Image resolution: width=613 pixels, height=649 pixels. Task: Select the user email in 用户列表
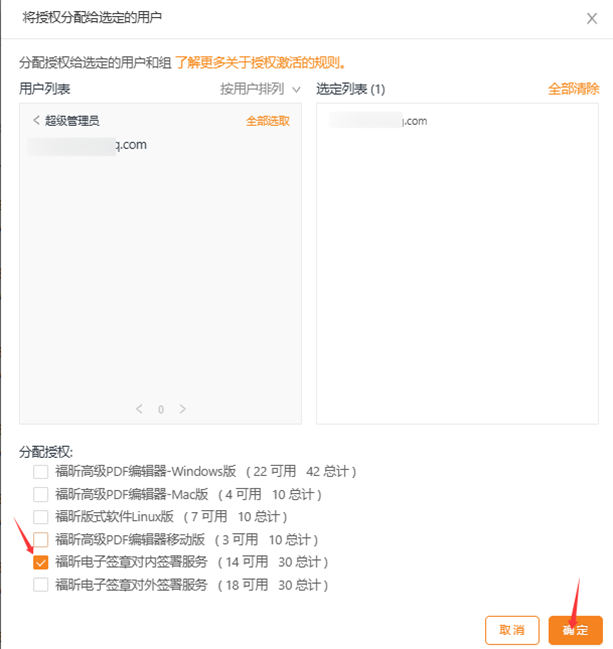87,145
